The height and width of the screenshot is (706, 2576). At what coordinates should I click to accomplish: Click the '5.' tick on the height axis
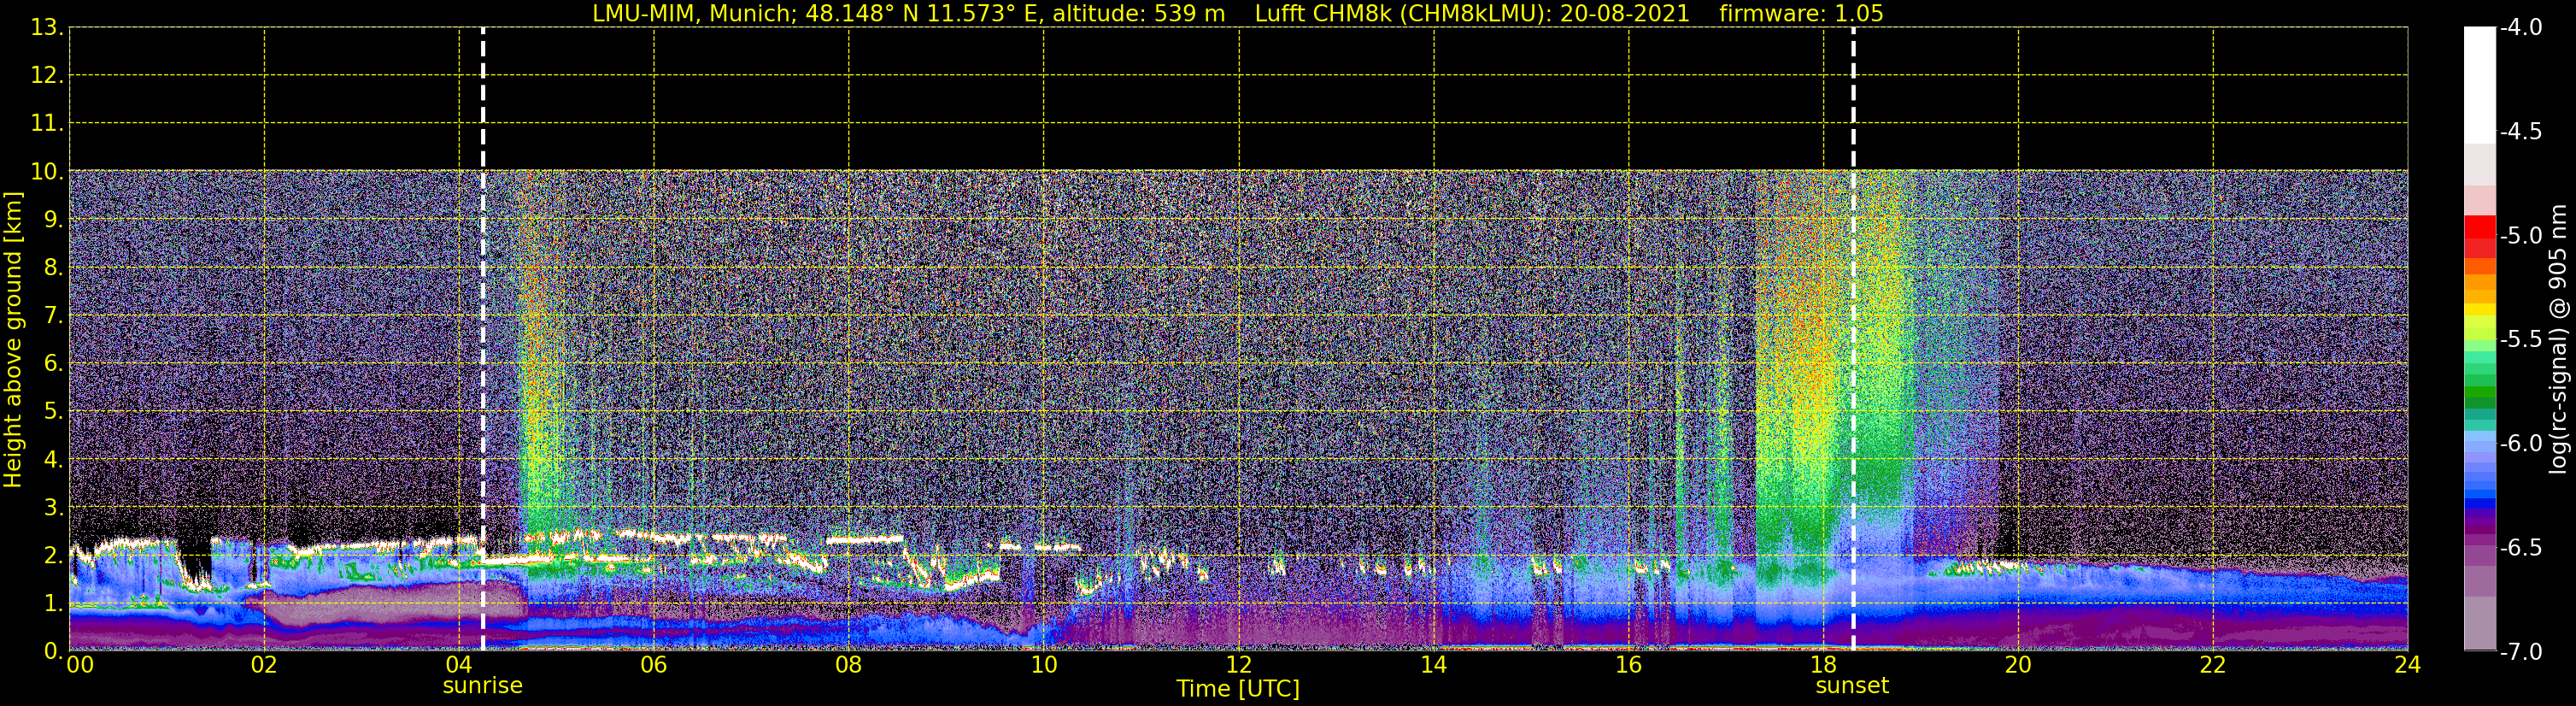53,412
